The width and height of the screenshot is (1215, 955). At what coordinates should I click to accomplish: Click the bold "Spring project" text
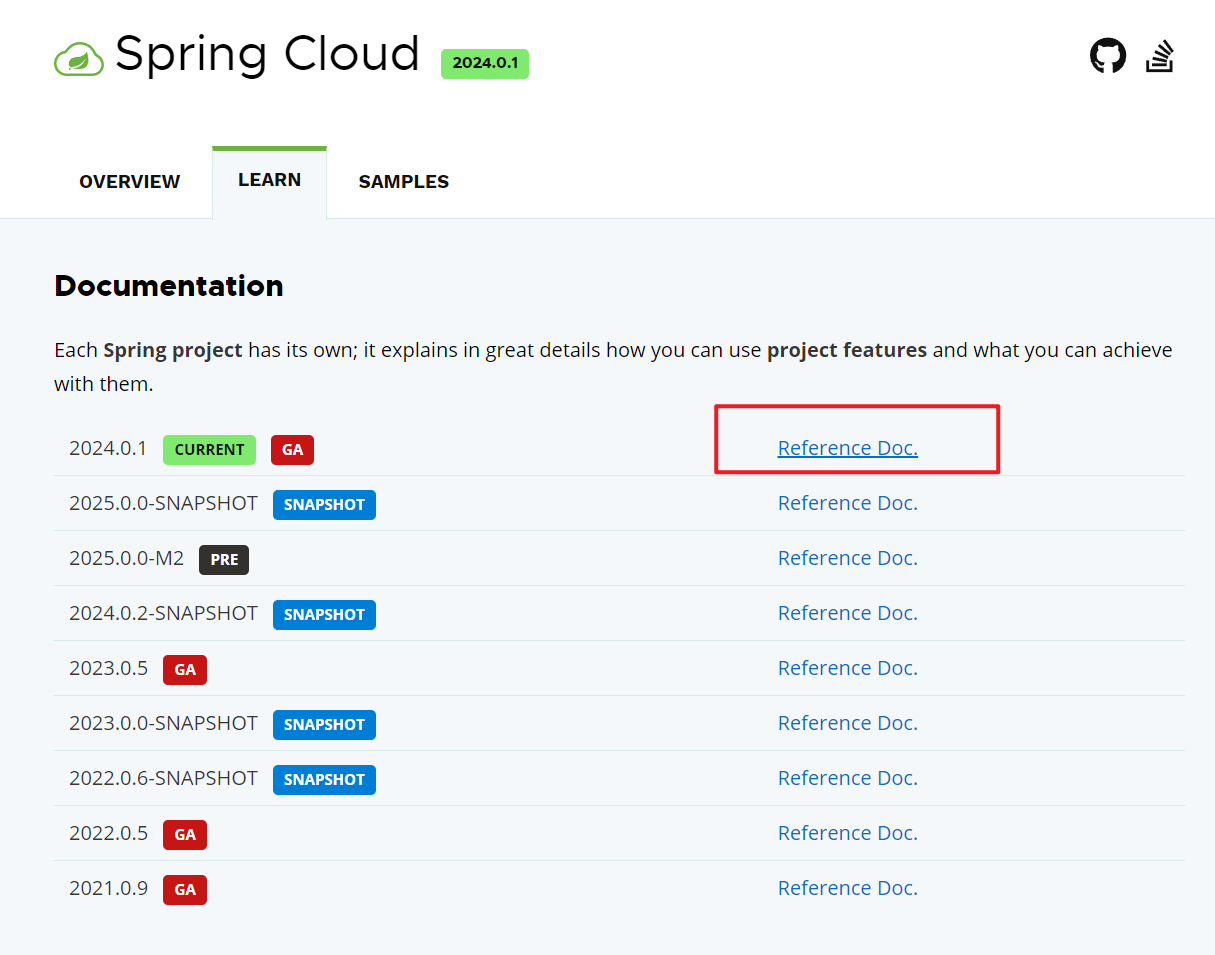pyautogui.click(x=173, y=351)
